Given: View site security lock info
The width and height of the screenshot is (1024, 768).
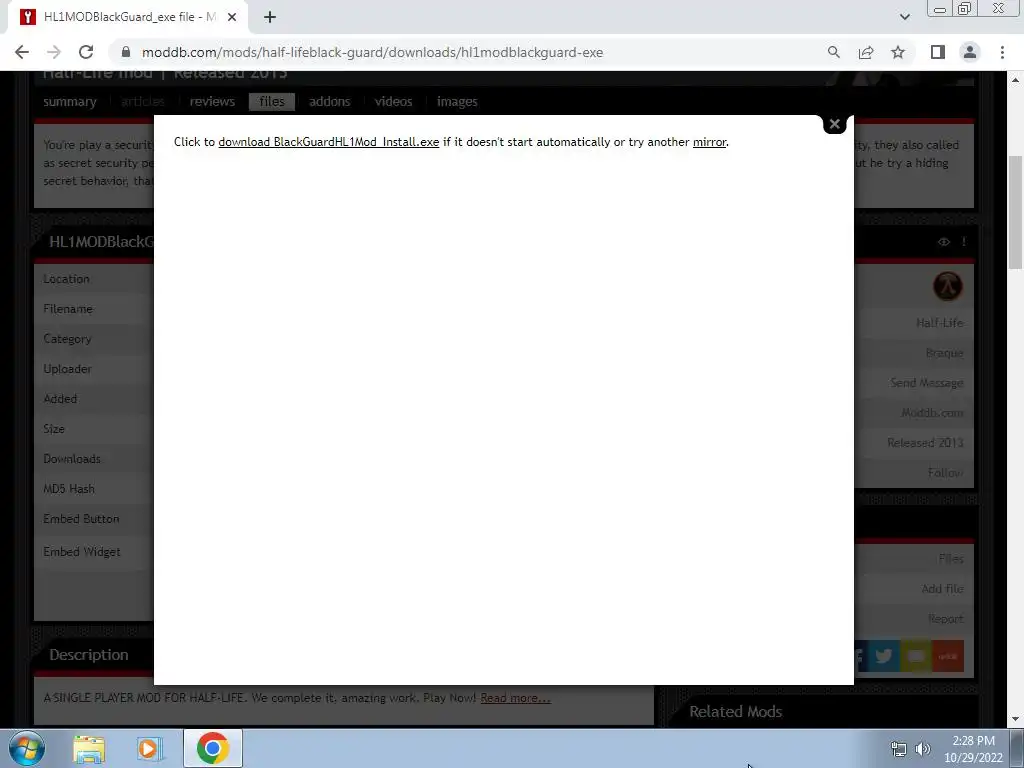Looking at the screenshot, I should 126,52.
